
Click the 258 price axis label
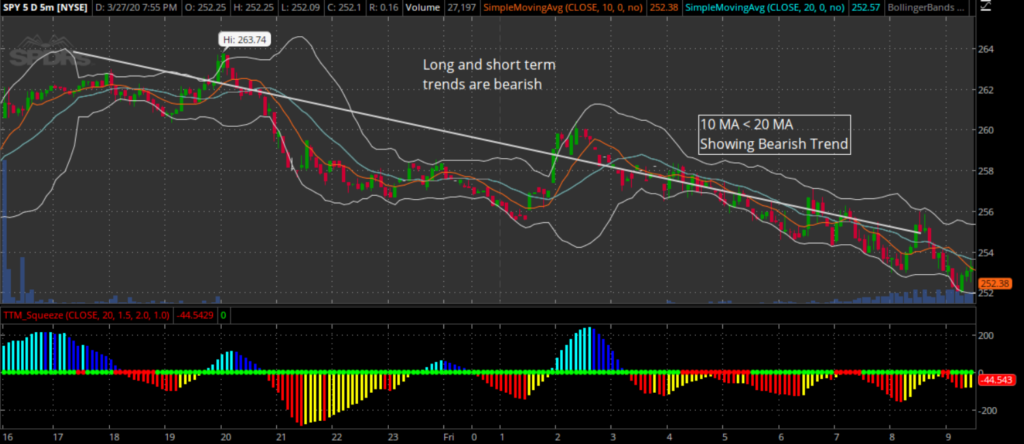[x=987, y=171]
